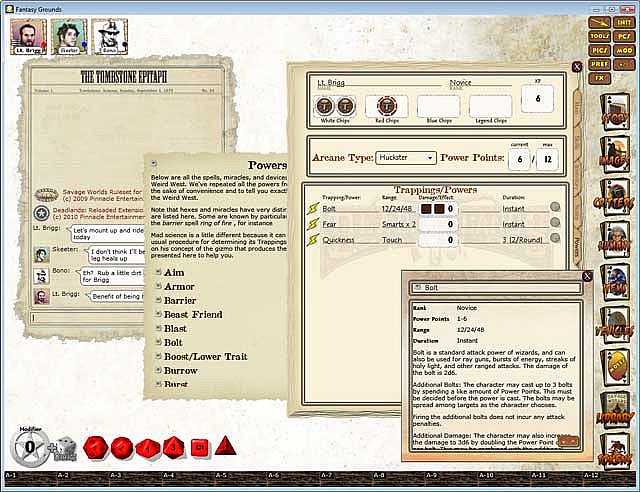Click the ten-sided red die
640x492 pixels.
(x=147, y=447)
